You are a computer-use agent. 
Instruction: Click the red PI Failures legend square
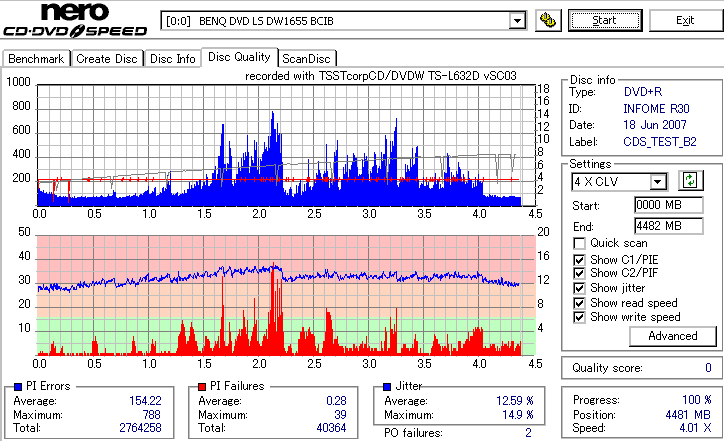[202, 387]
